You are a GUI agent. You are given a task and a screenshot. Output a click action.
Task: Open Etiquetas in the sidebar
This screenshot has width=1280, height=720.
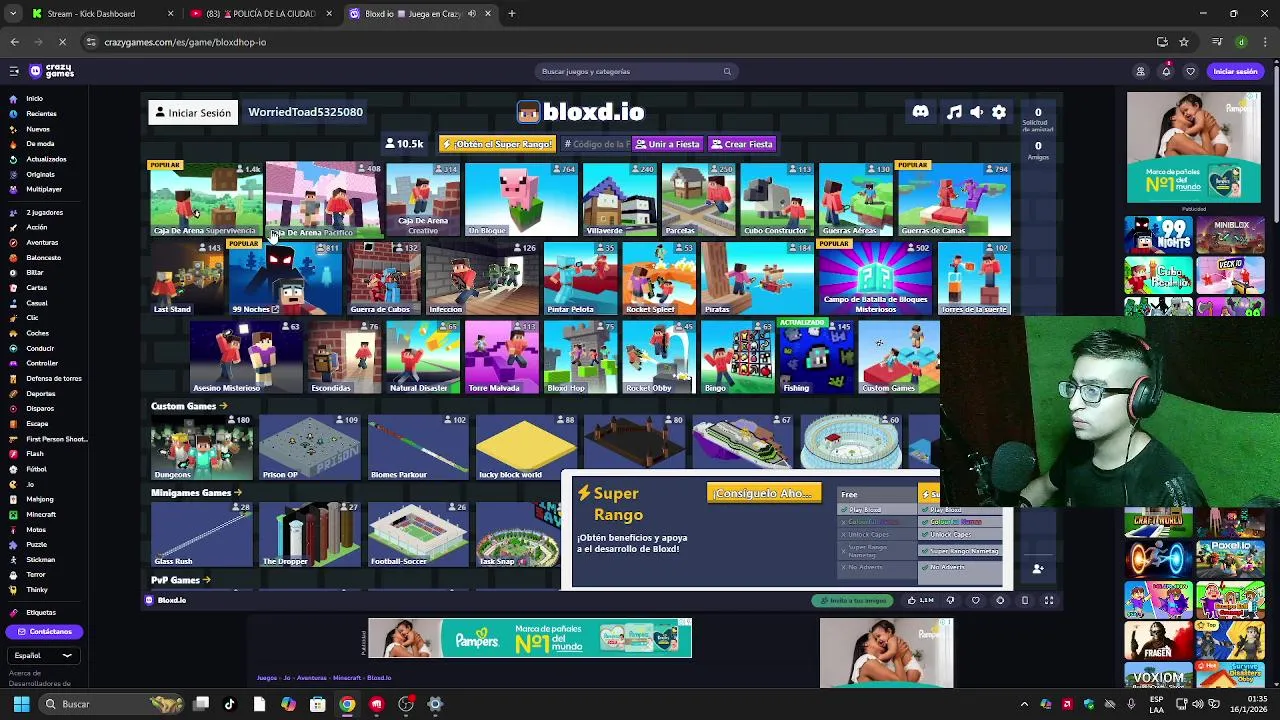[x=40, y=612]
